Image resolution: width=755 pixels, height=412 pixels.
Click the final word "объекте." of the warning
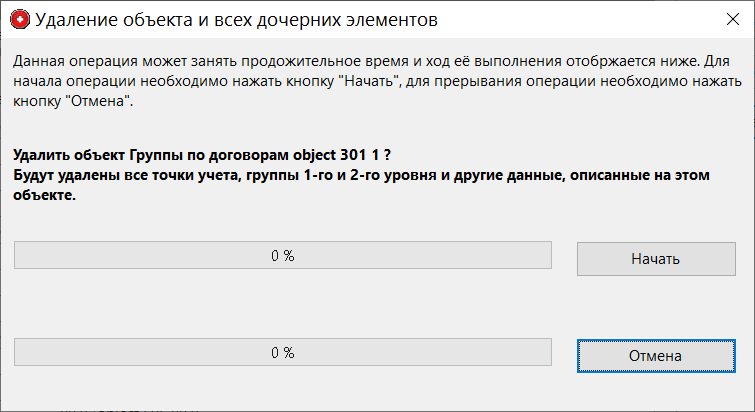45,196
